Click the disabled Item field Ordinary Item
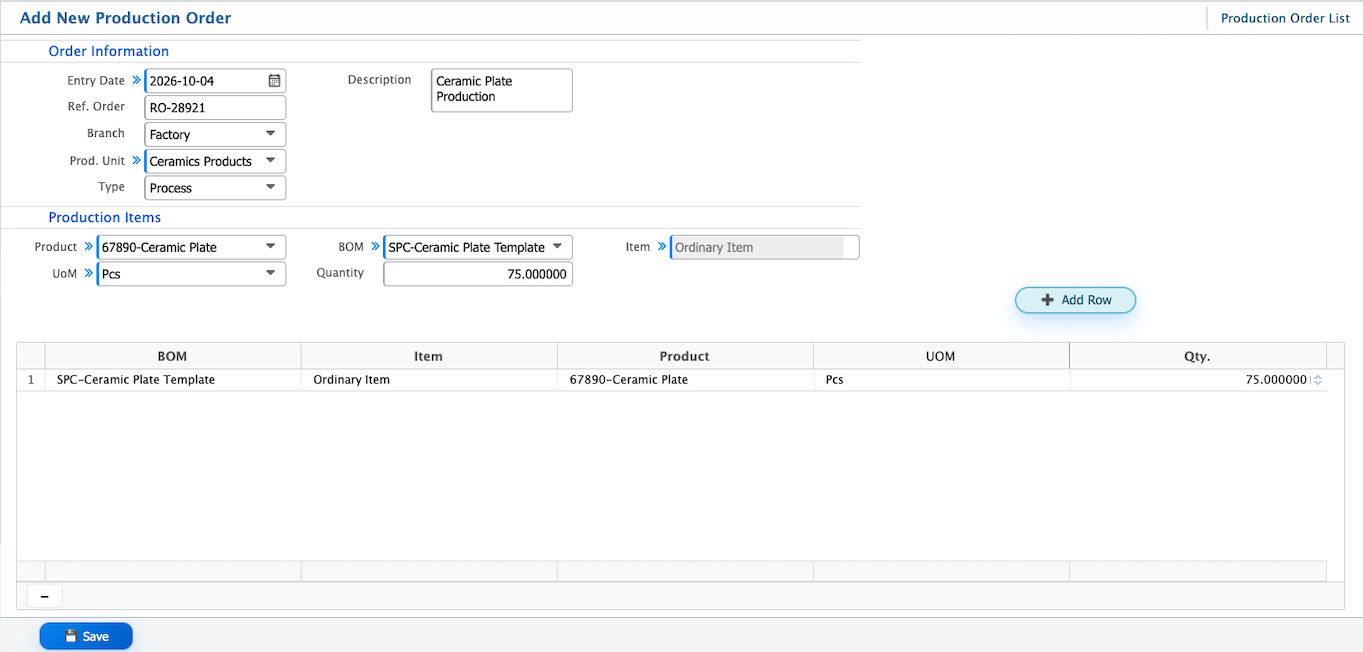This screenshot has width=1363, height=652. click(765, 247)
